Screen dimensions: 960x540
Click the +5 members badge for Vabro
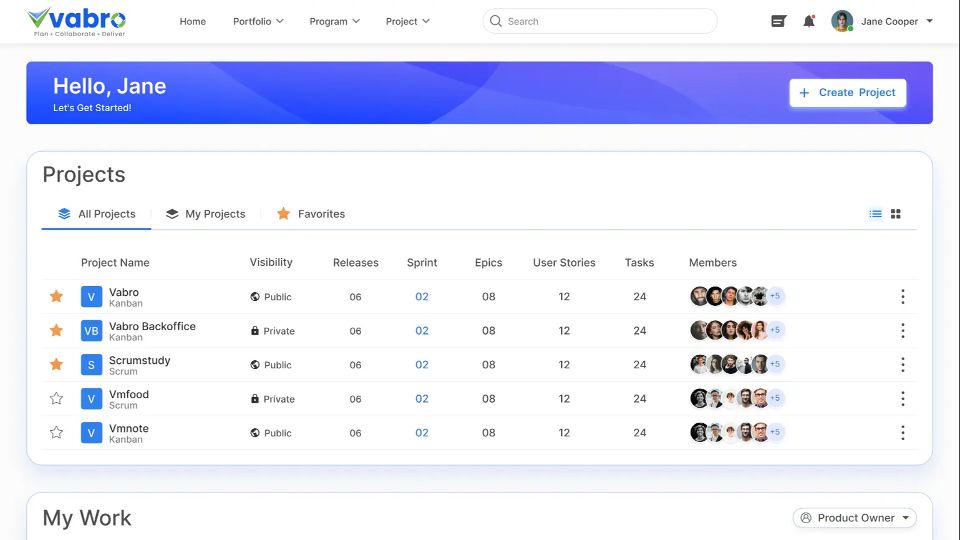pos(776,297)
